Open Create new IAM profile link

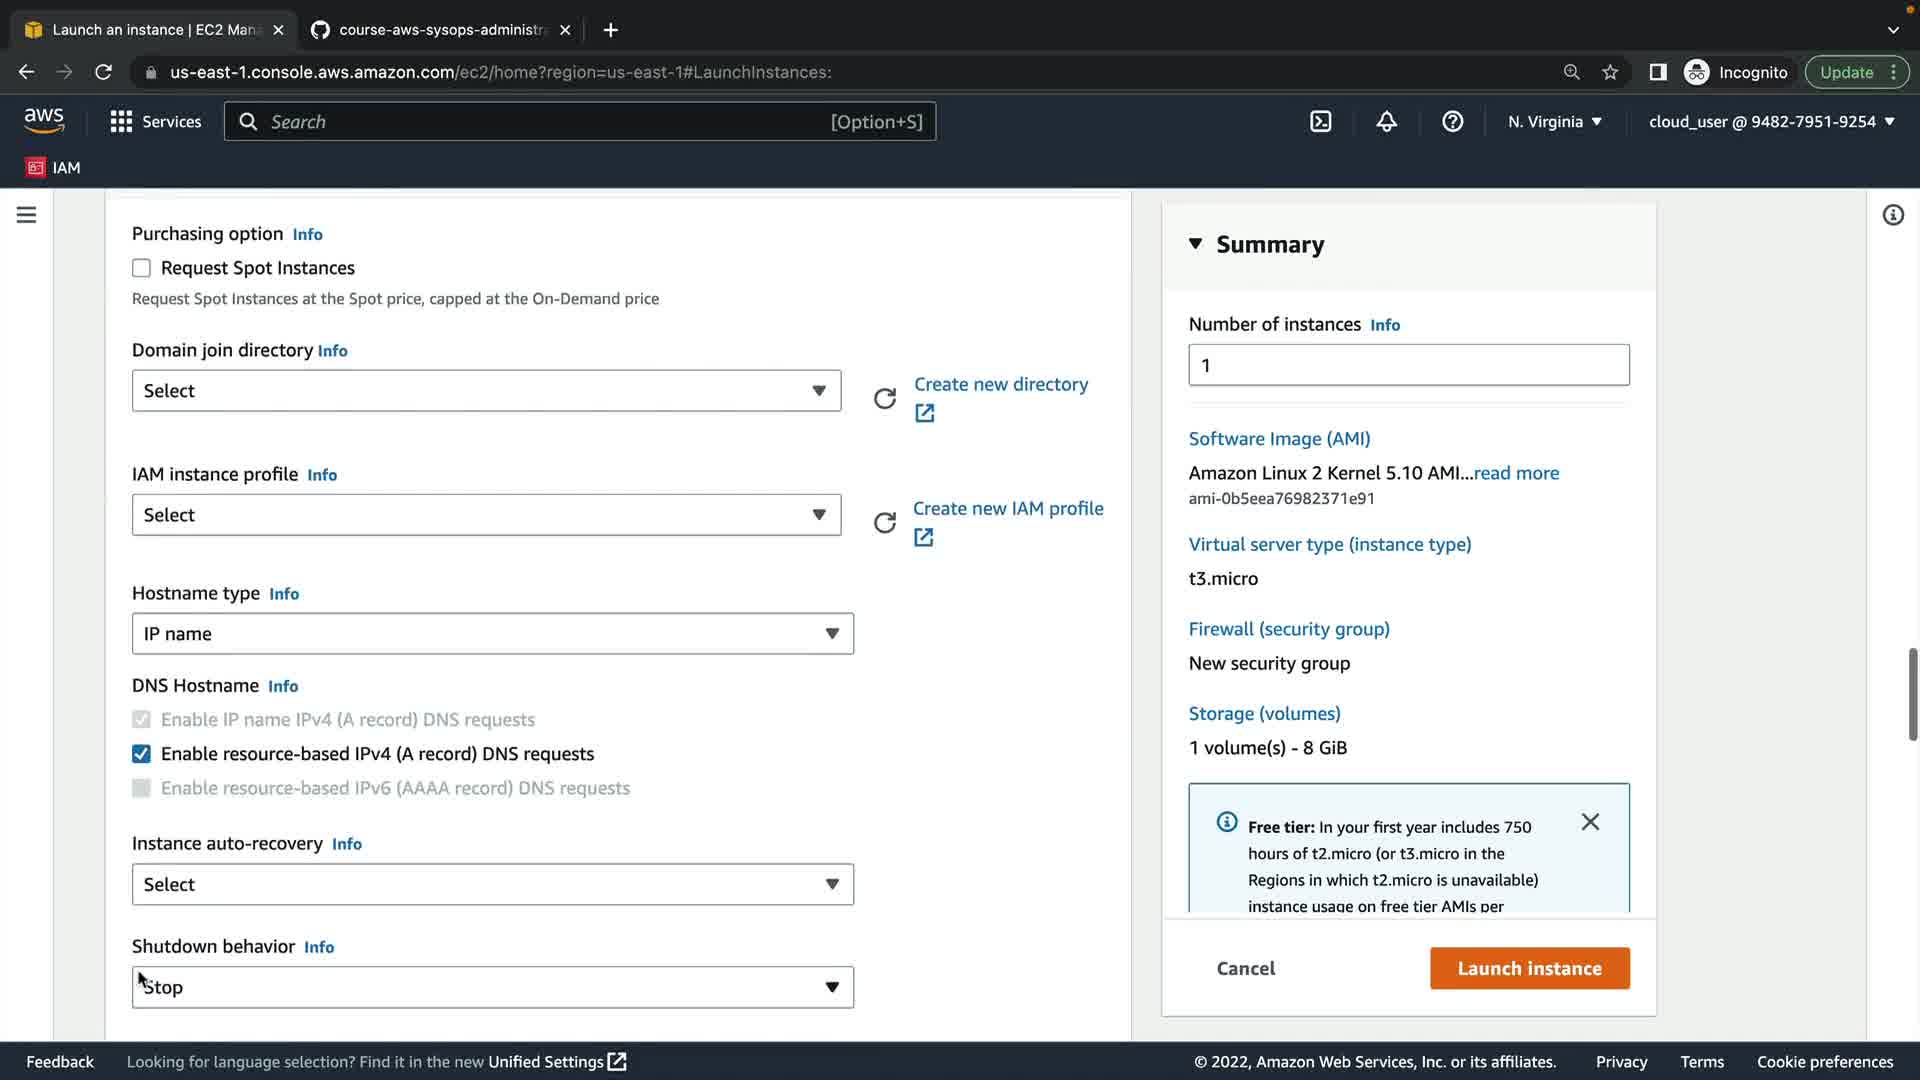click(1007, 508)
